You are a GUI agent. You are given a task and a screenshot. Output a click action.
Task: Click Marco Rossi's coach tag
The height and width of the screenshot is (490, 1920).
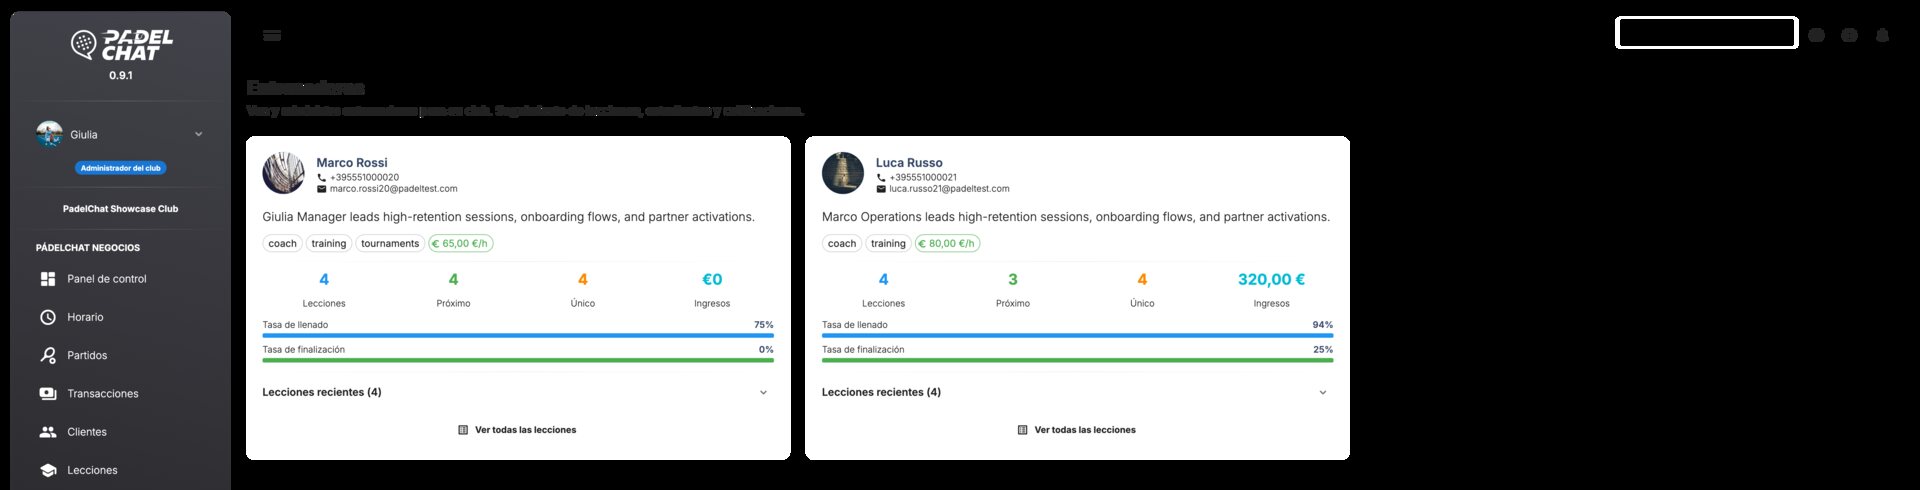282,243
